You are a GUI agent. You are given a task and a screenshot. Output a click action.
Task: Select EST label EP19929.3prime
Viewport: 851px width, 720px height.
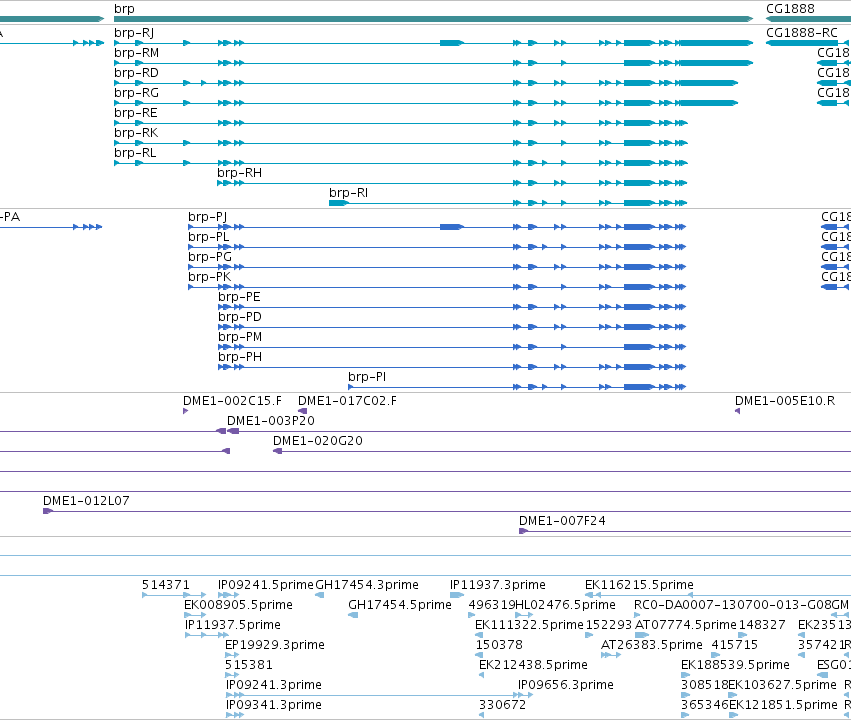[x=275, y=645]
